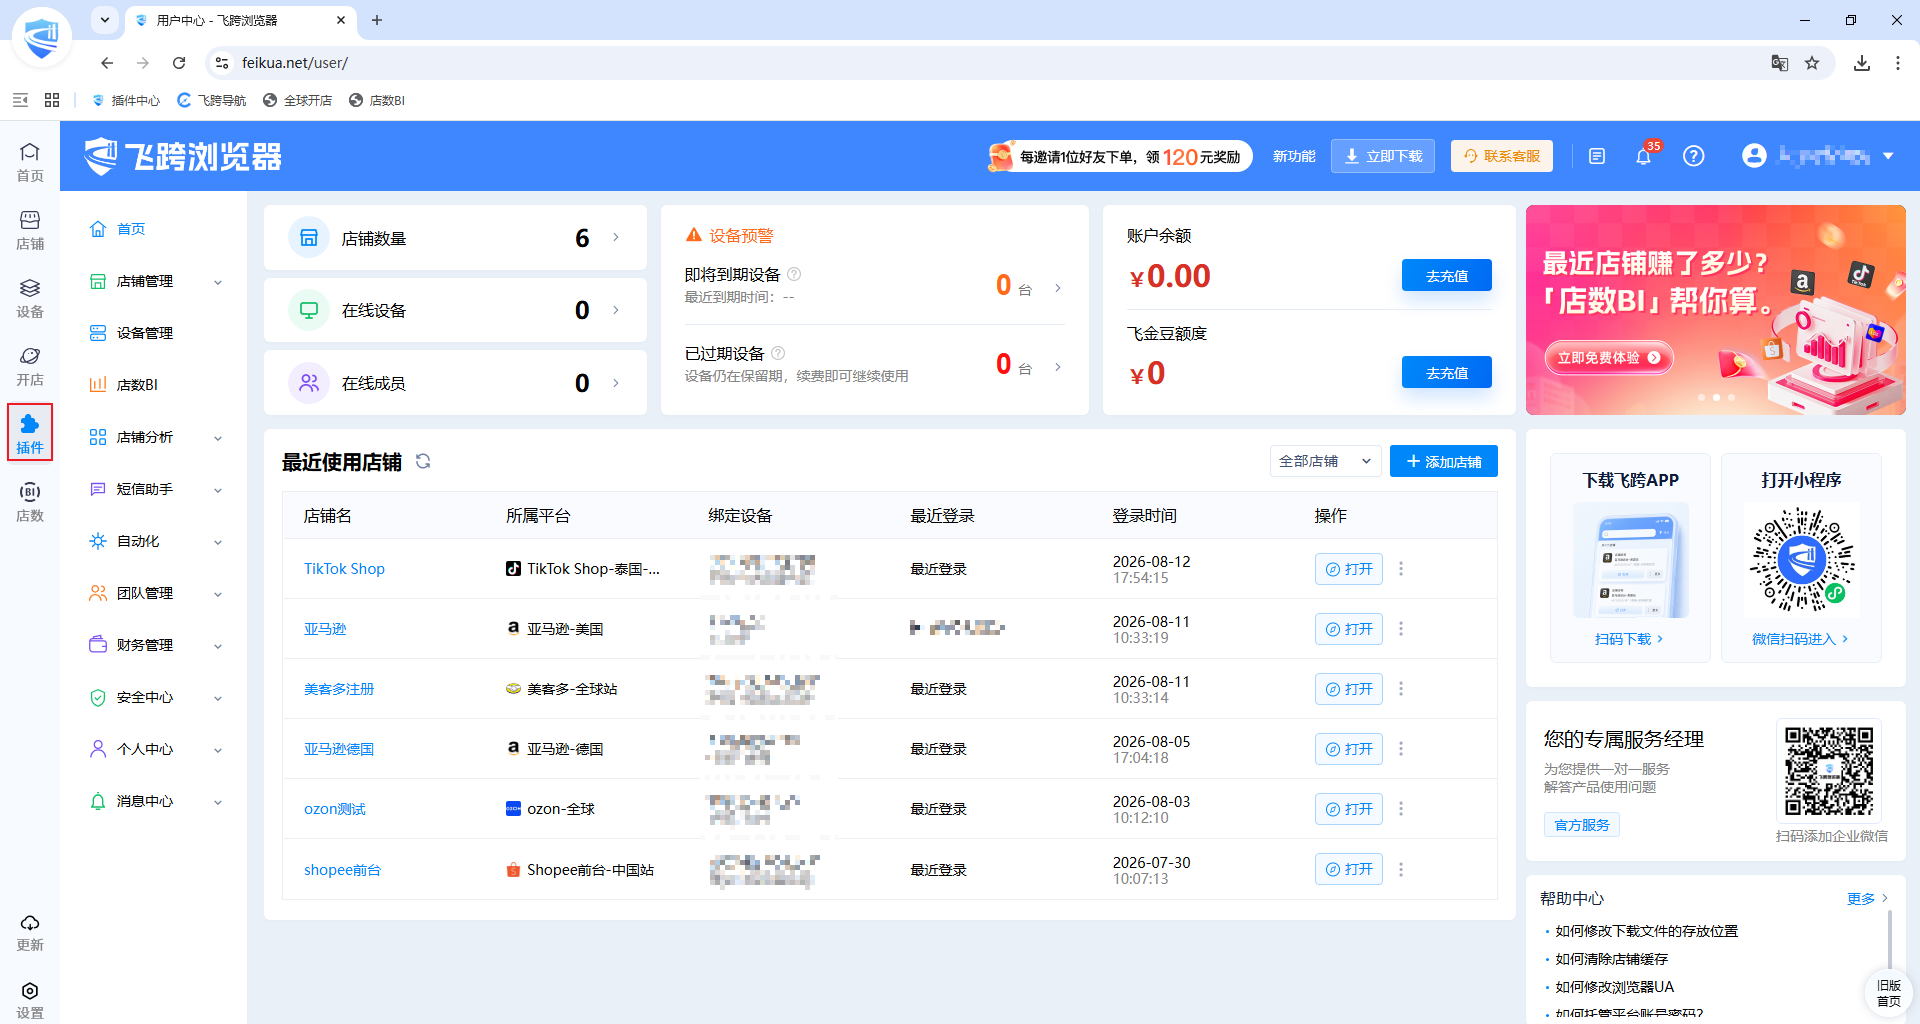The width and height of the screenshot is (1920, 1024).
Task: Click the 旧版首页 floating button
Action: click(x=1889, y=993)
